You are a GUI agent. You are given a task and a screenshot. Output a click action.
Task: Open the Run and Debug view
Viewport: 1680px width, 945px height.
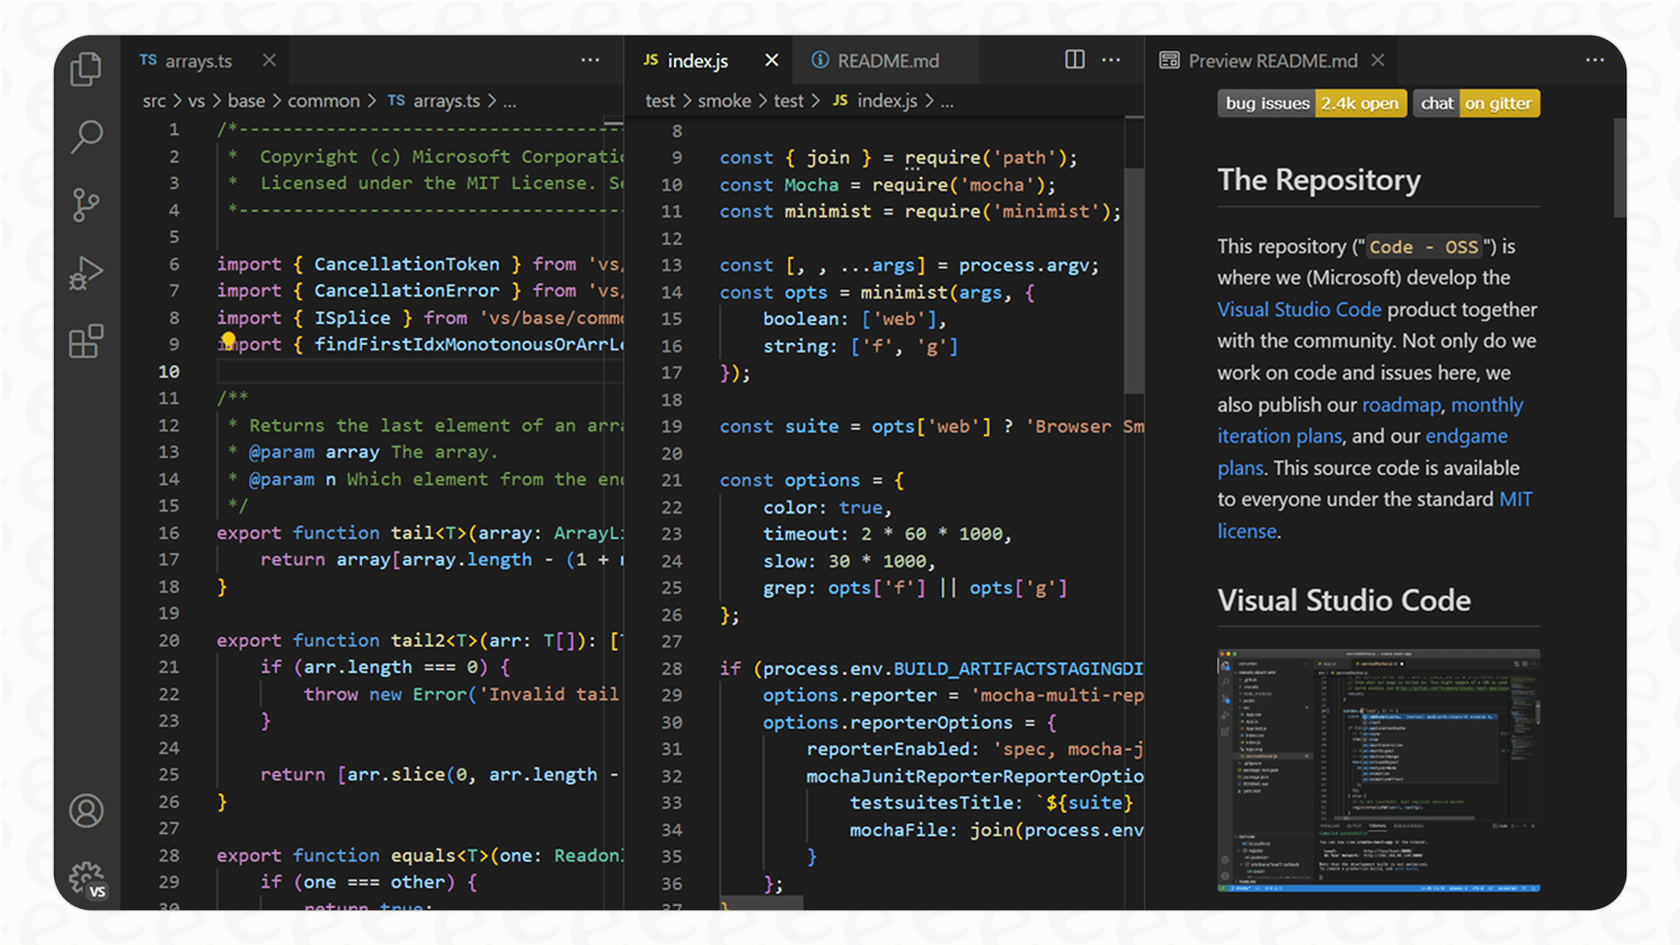[87, 272]
